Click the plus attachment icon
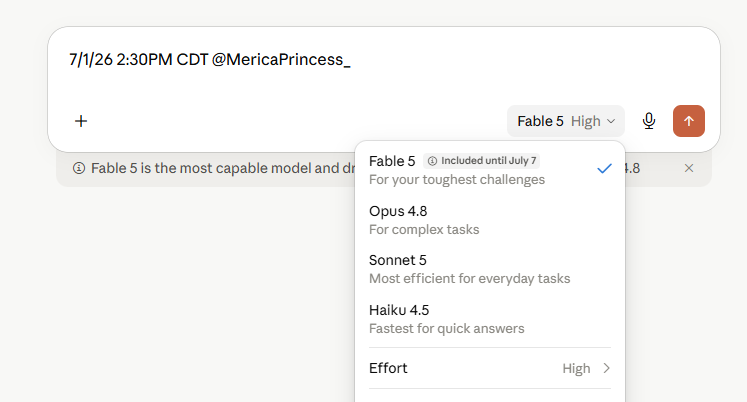The image size is (747, 402). 81,121
